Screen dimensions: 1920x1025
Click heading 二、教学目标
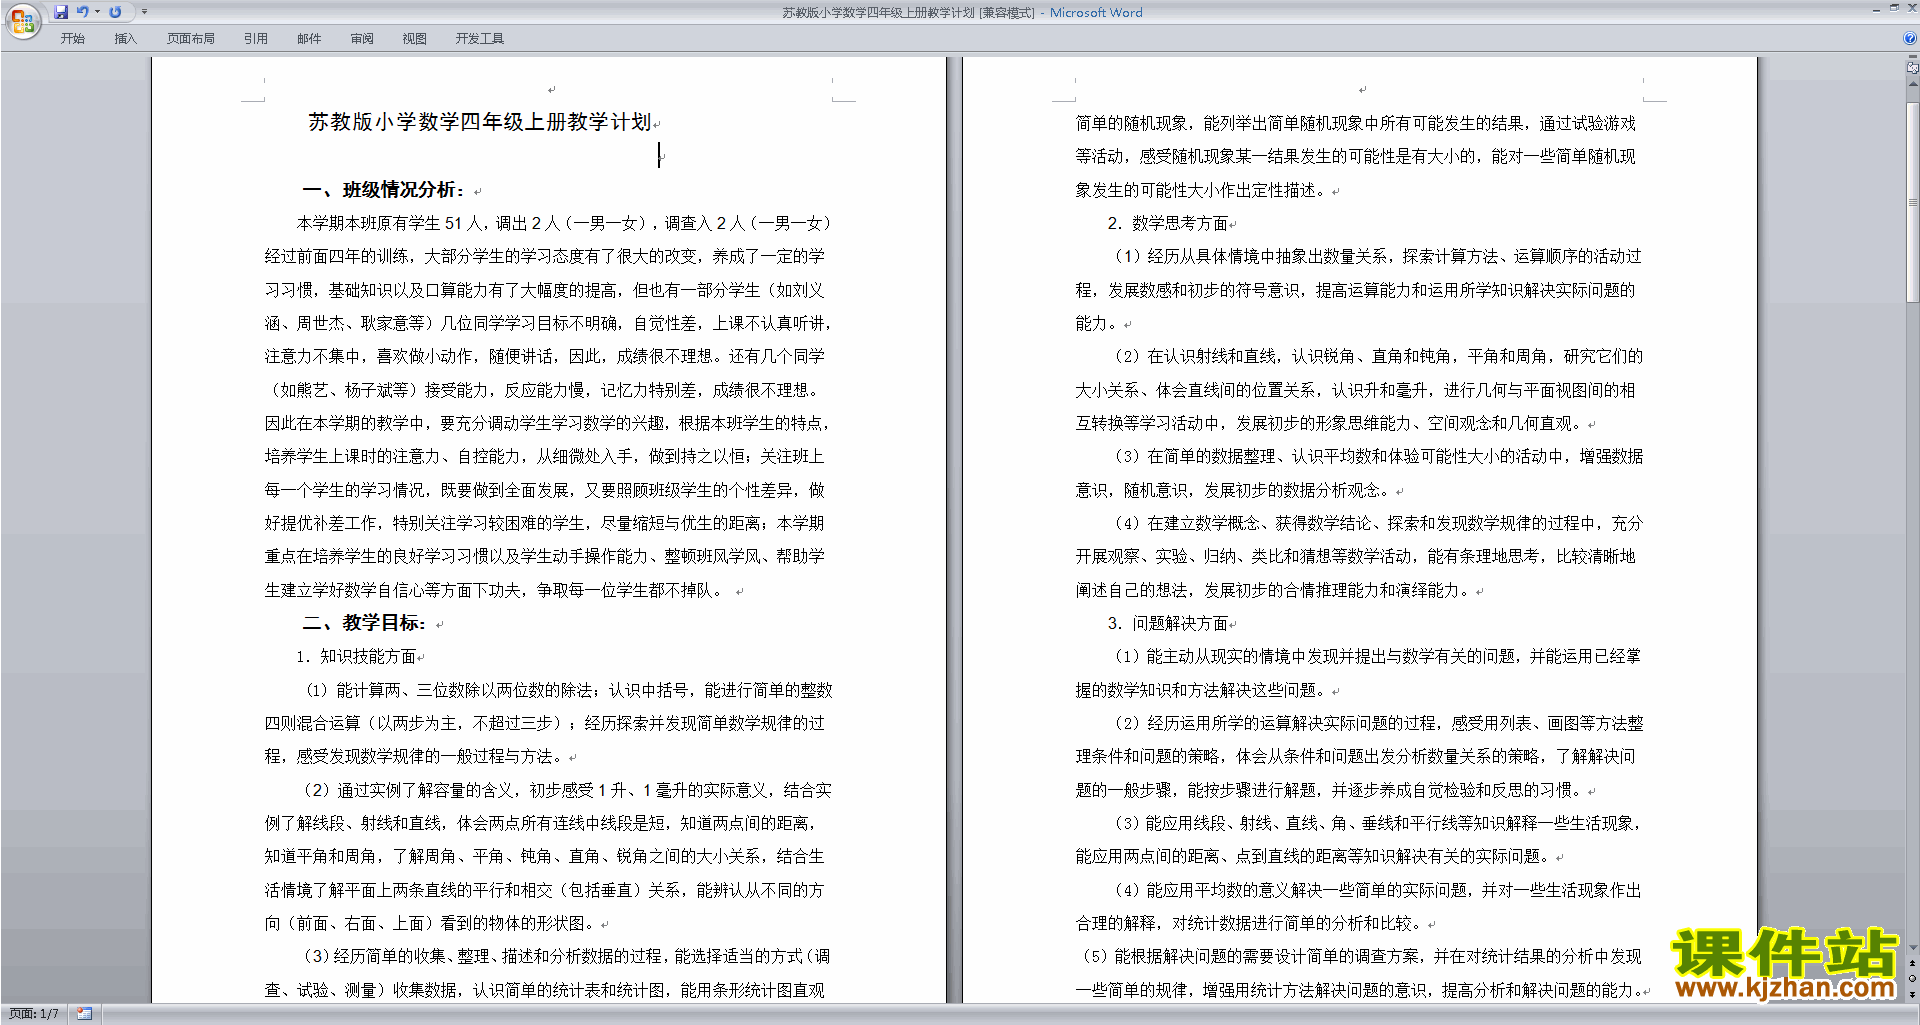364,623
